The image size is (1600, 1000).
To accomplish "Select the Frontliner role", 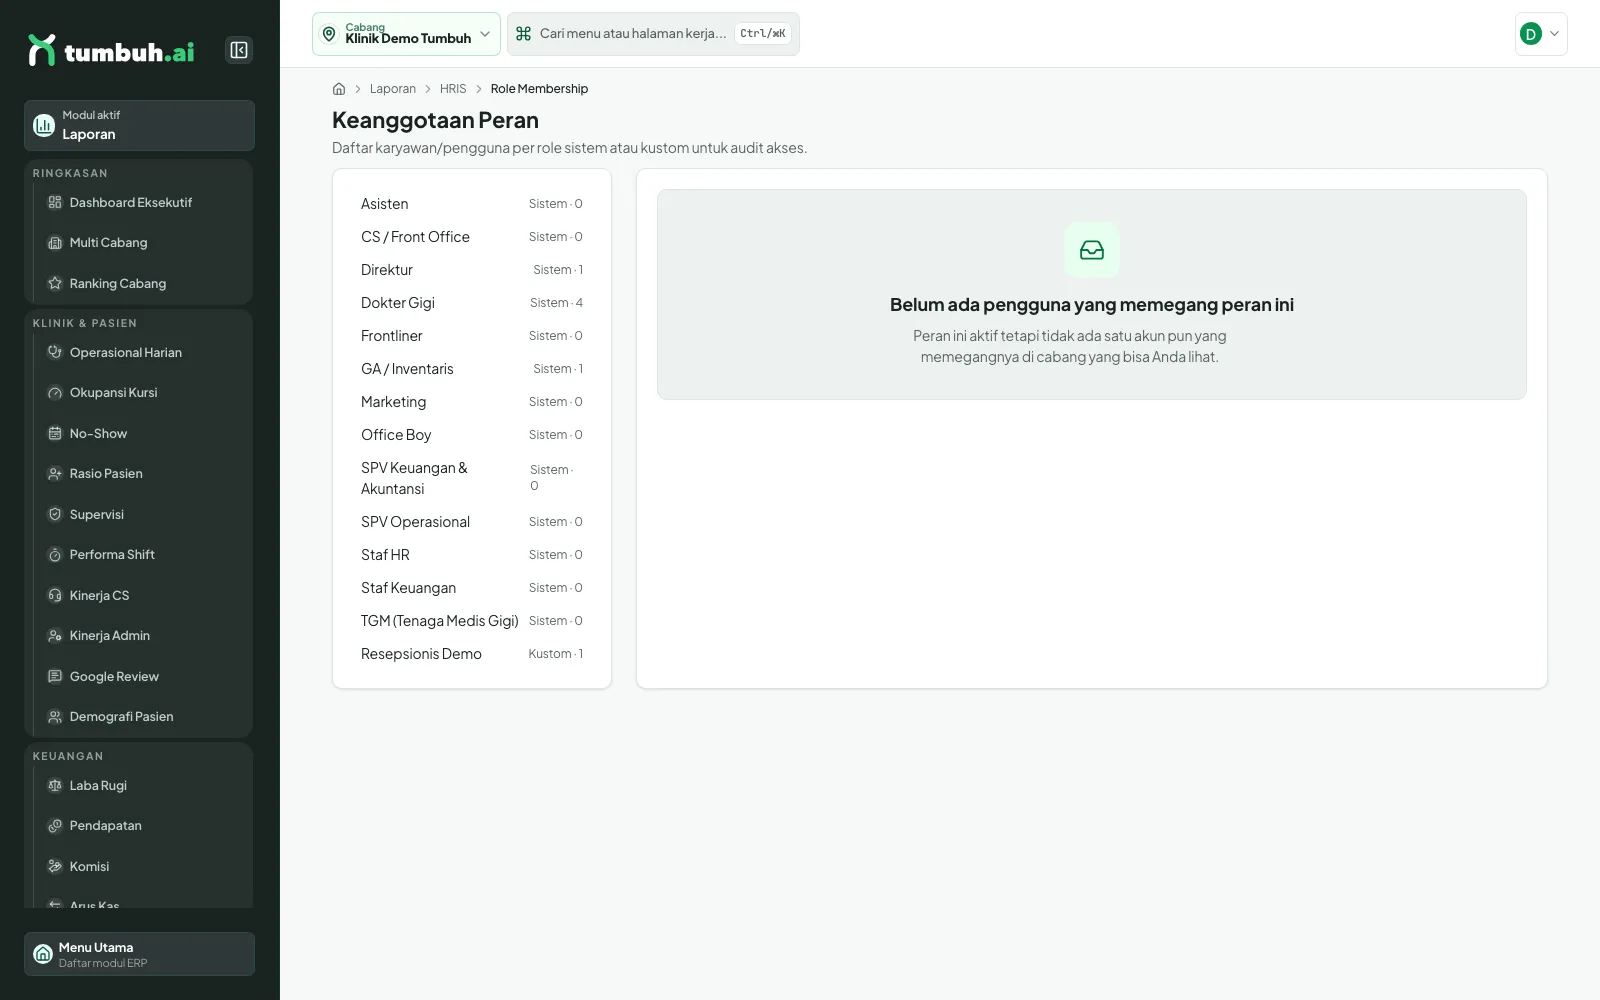I will point(472,336).
